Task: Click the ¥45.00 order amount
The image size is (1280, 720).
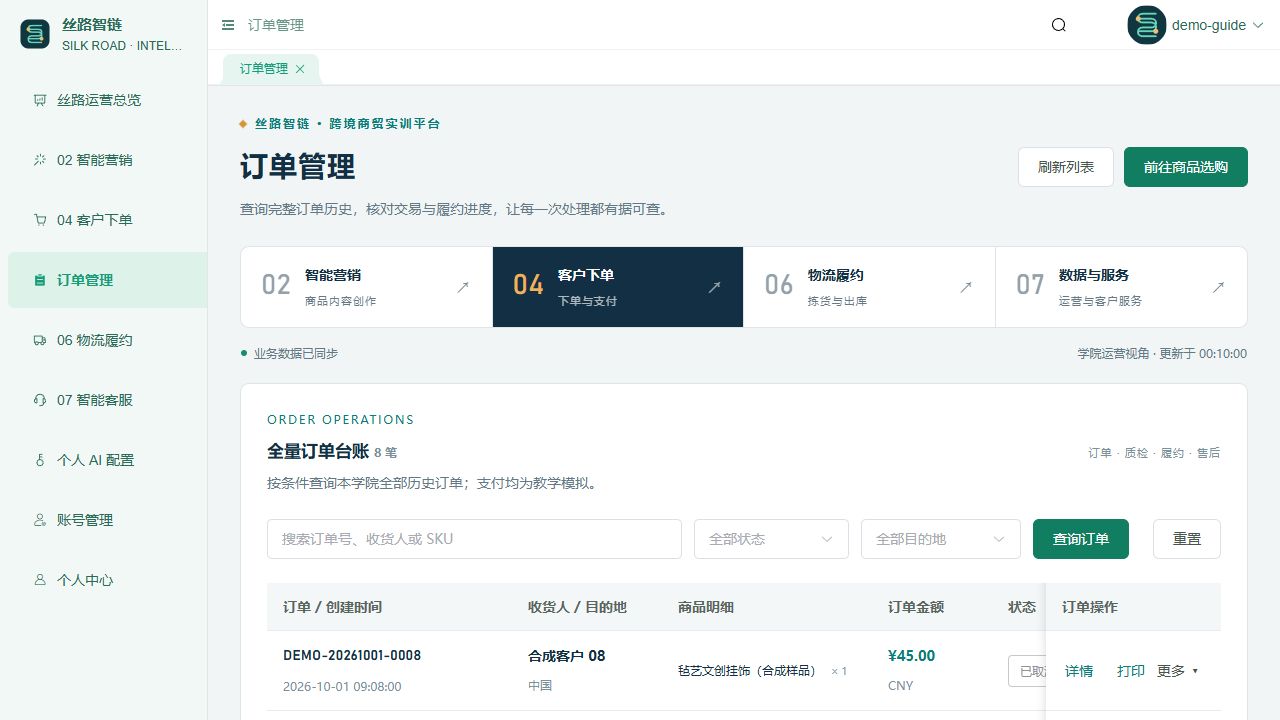Action: pos(911,656)
